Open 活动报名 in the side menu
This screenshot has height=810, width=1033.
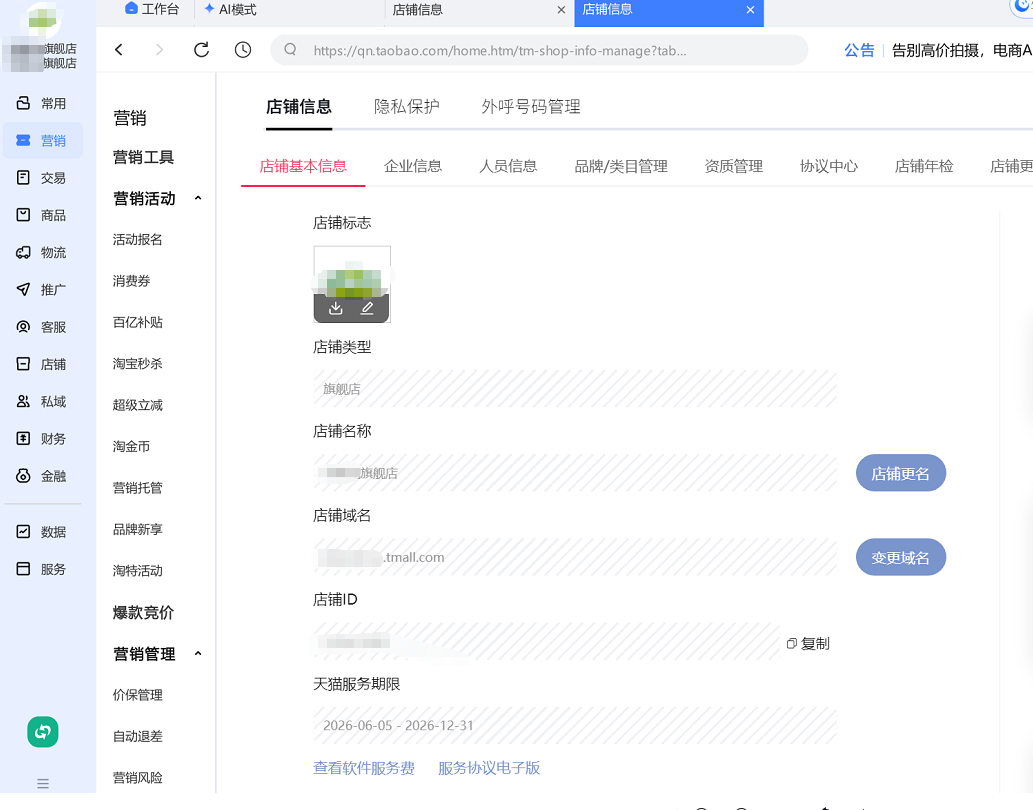[137, 239]
